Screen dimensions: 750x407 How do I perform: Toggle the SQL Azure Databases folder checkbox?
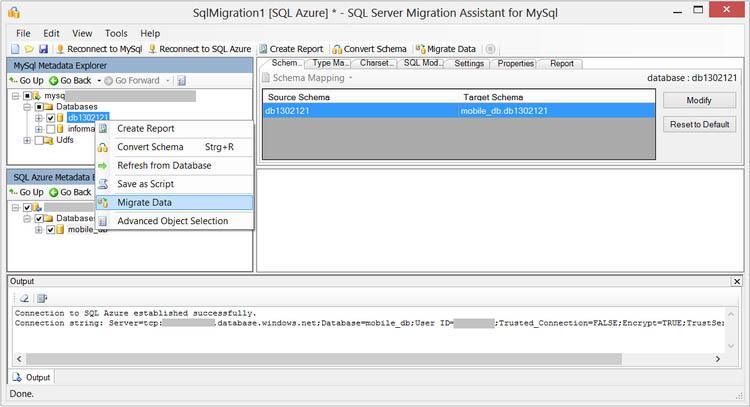[x=39, y=219]
